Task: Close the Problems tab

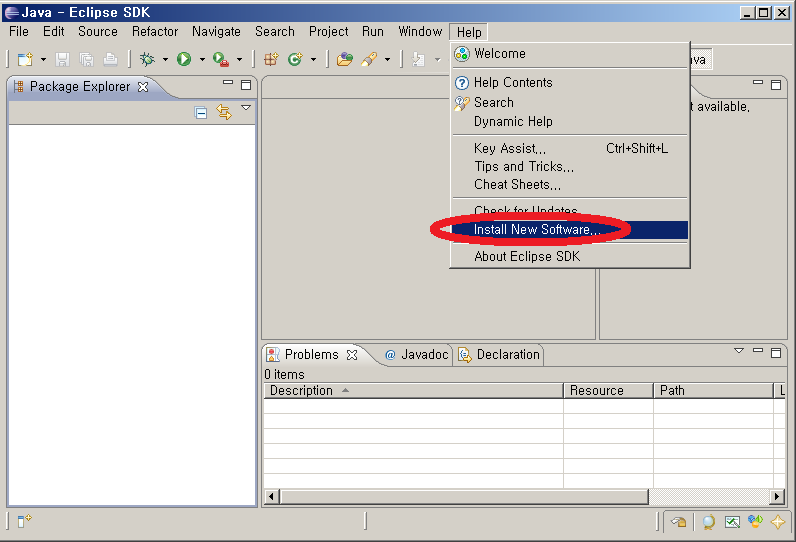Action: (352, 355)
